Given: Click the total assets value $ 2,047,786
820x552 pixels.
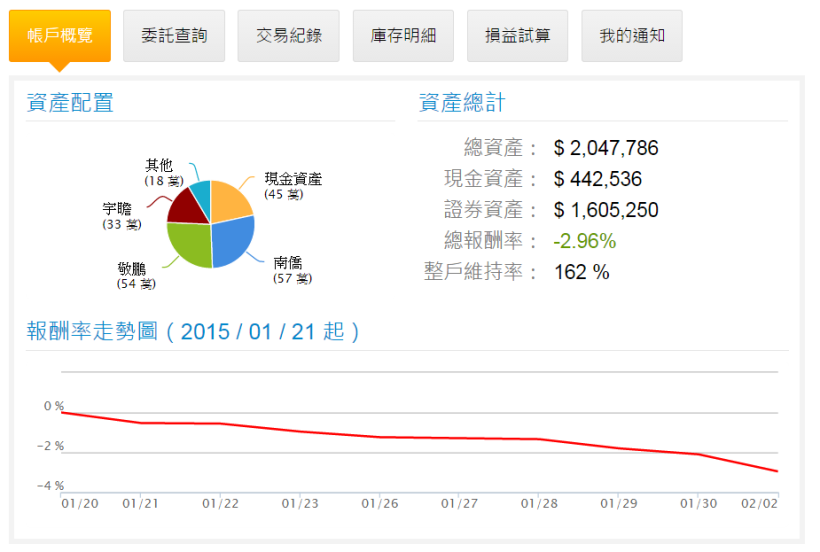Looking at the screenshot, I should coord(606,148).
